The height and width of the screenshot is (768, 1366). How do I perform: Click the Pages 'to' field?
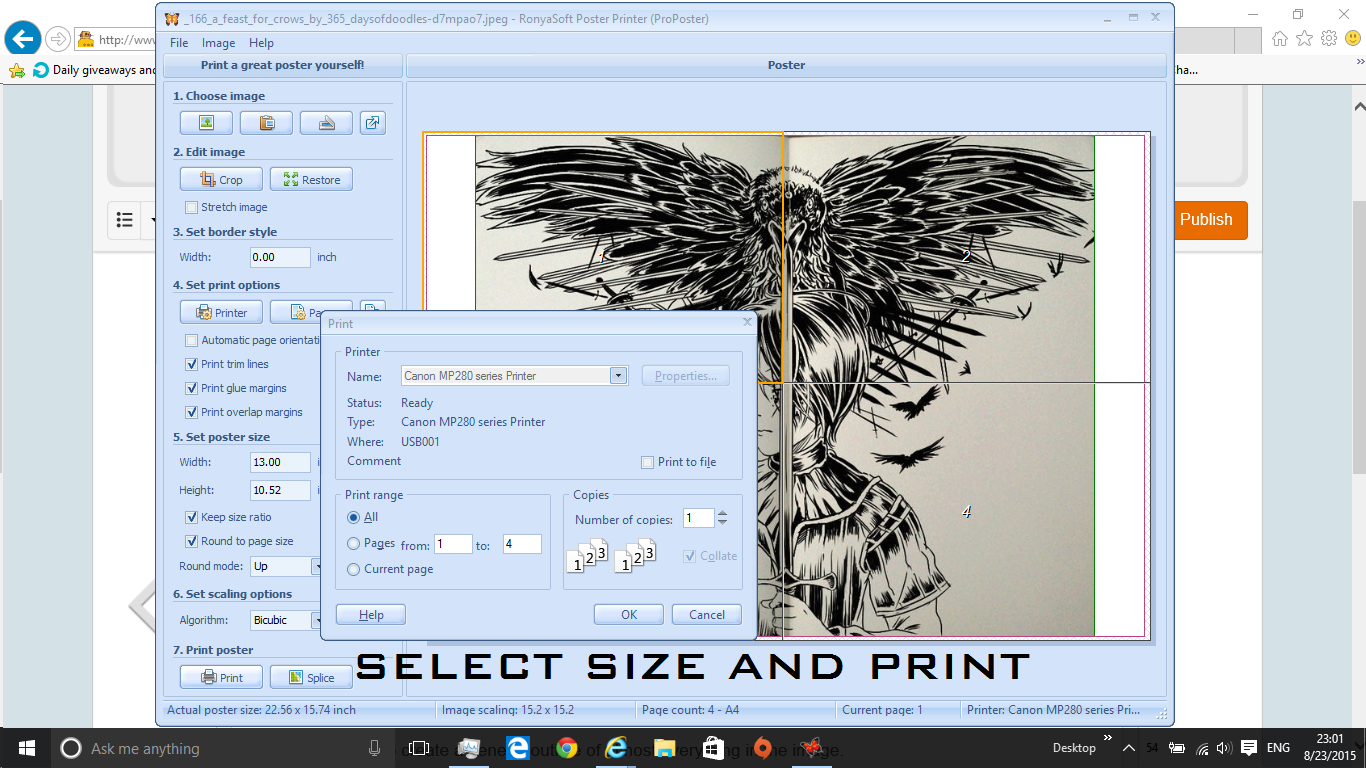[522, 544]
